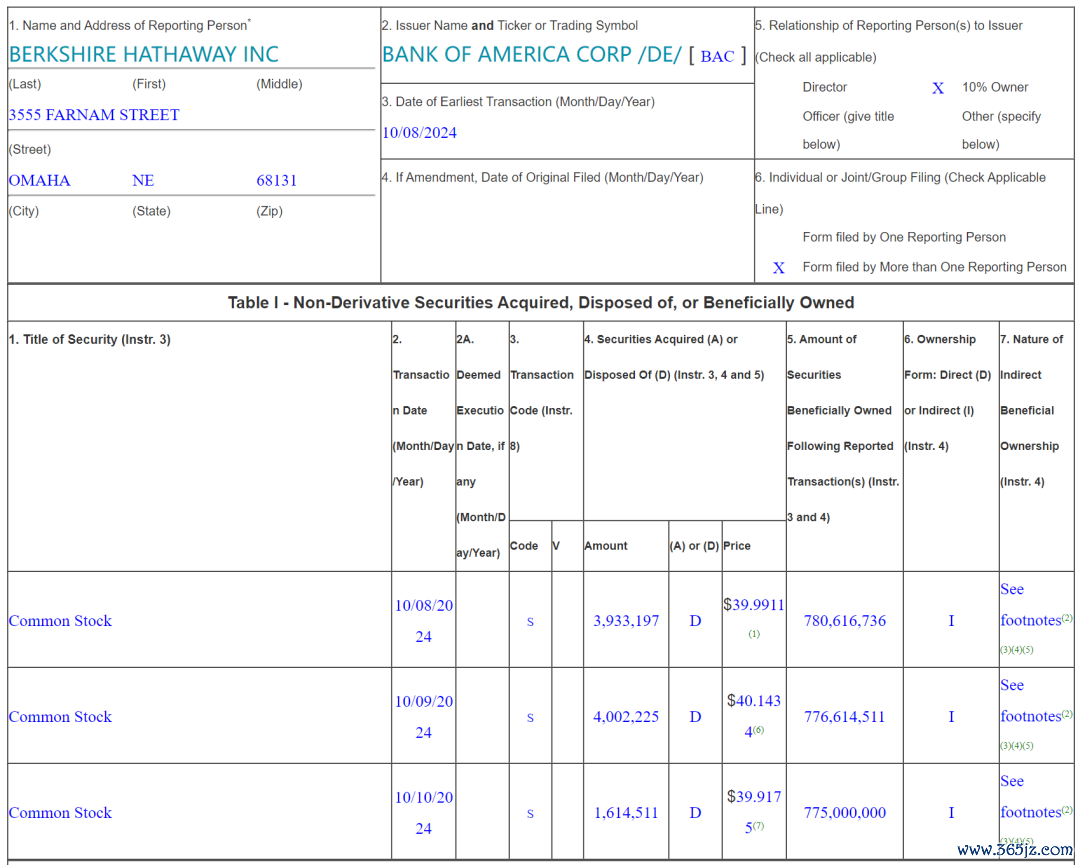
Task: Click the BAC ticker symbol
Action: (717, 56)
